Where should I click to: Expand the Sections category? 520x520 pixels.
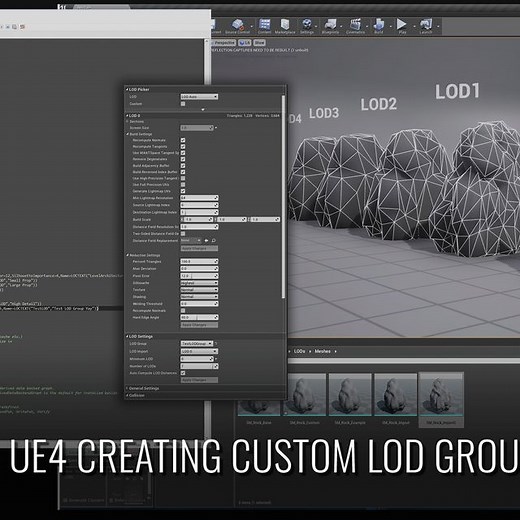pyautogui.click(x=127, y=122)
